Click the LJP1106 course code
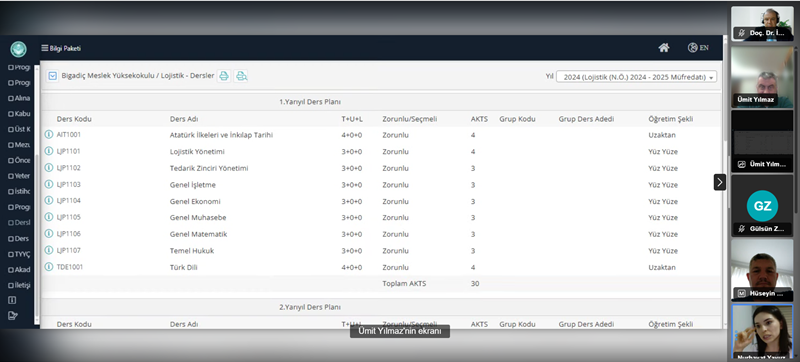Screen dimensions: 800x362 (68, 234)
